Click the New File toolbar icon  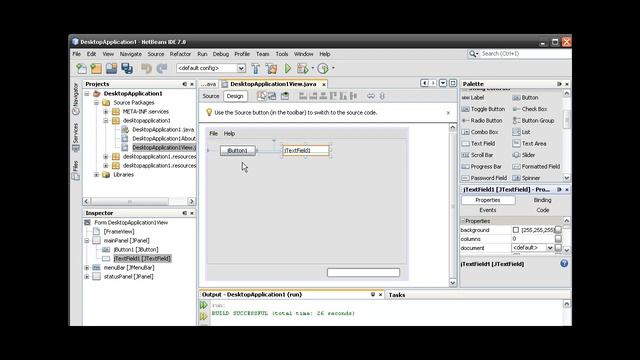pyautogui.click(x=81, y=68)
